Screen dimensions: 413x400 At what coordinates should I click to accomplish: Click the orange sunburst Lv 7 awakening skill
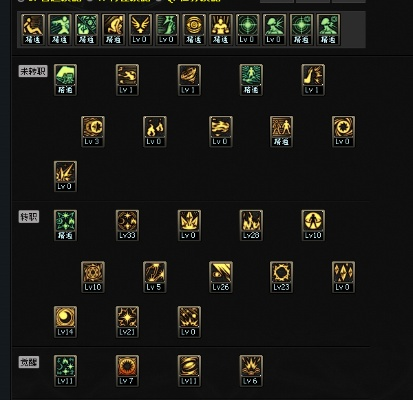tap(127, 371)
